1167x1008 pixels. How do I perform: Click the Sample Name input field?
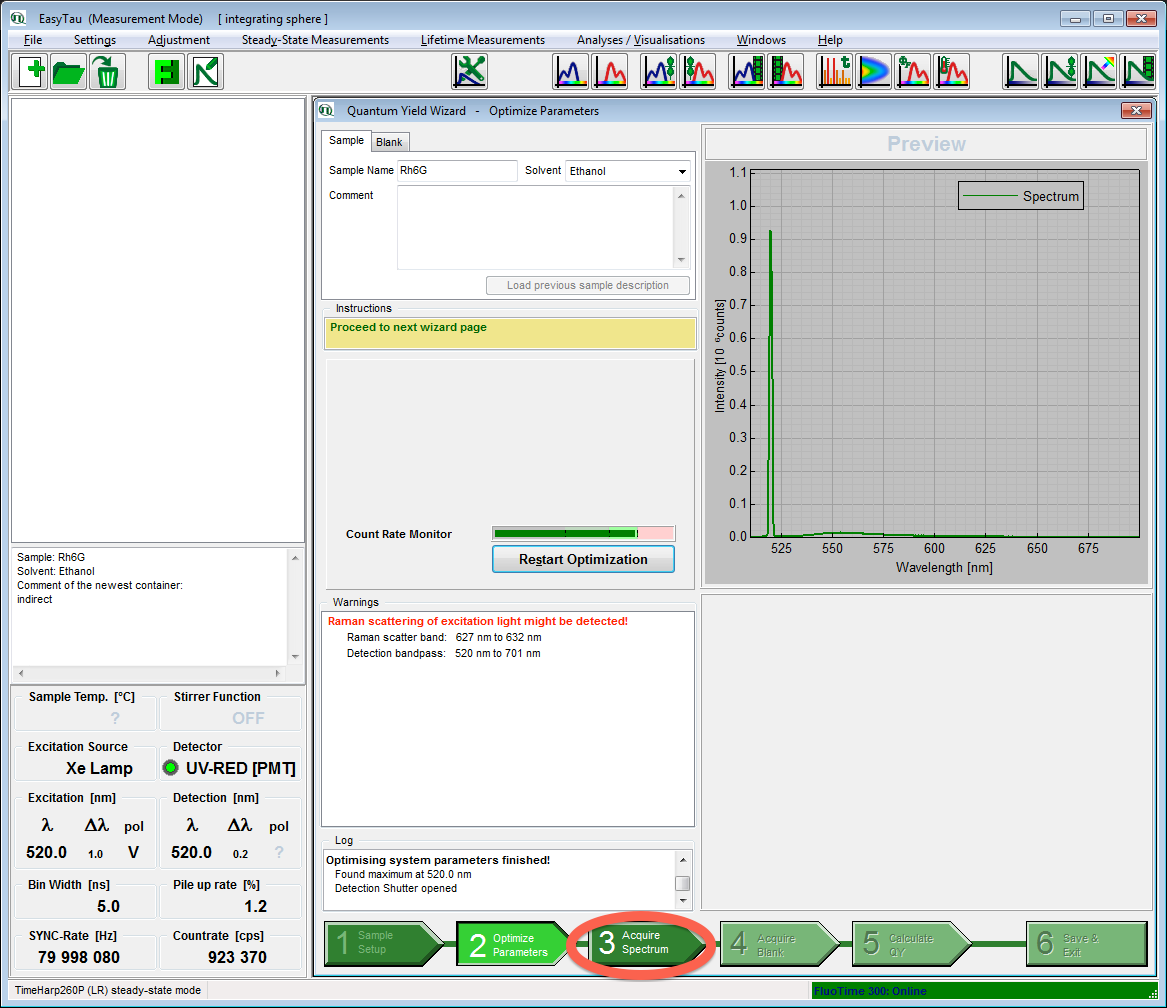[x=457, y=171]
